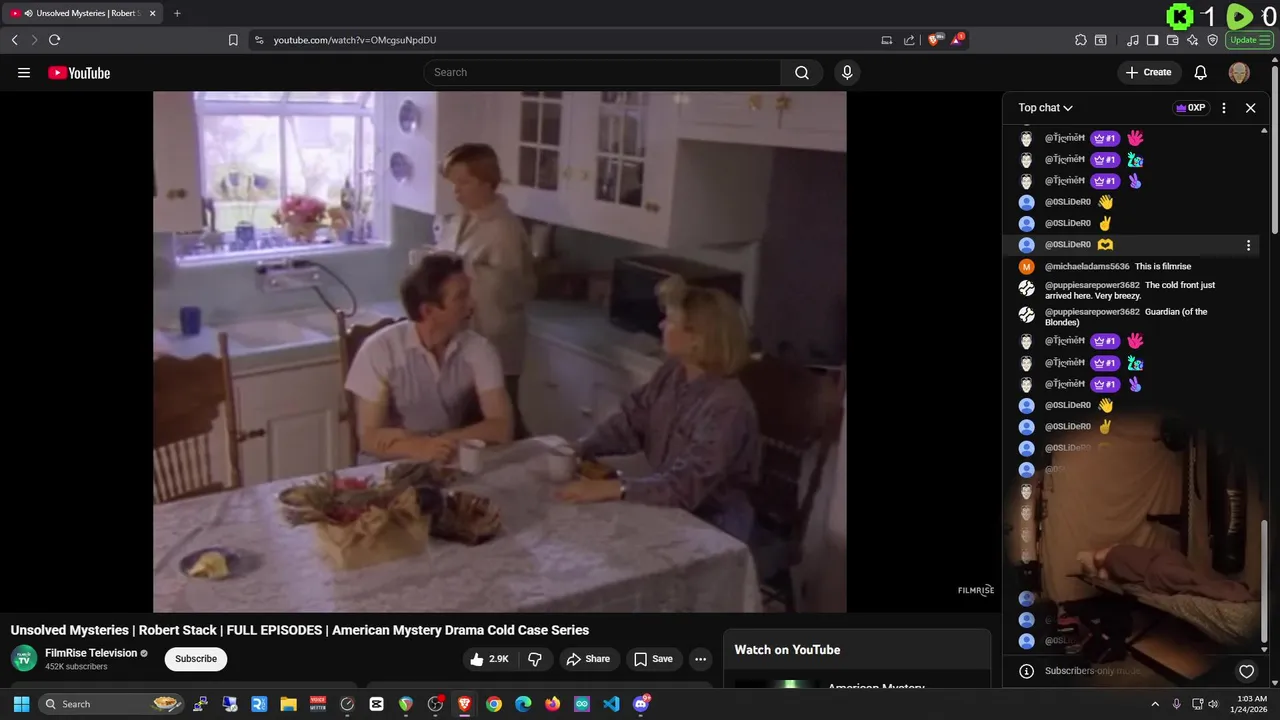Subscribe to FilmRise Television
Image resolution: width=1280 pixels, height=720 pixels.
(x=196, y=659)
